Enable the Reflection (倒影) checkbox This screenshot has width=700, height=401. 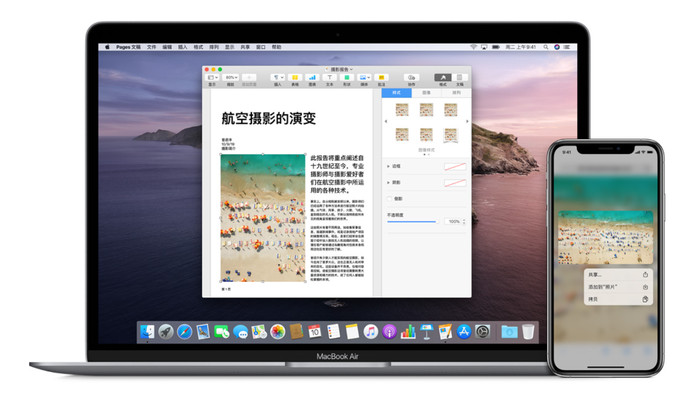coord(388,199)
